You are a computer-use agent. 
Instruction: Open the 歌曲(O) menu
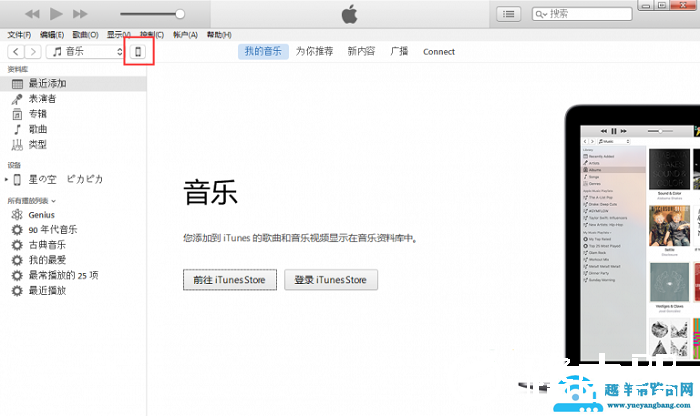pyautogui.click(x=85, y=35)
